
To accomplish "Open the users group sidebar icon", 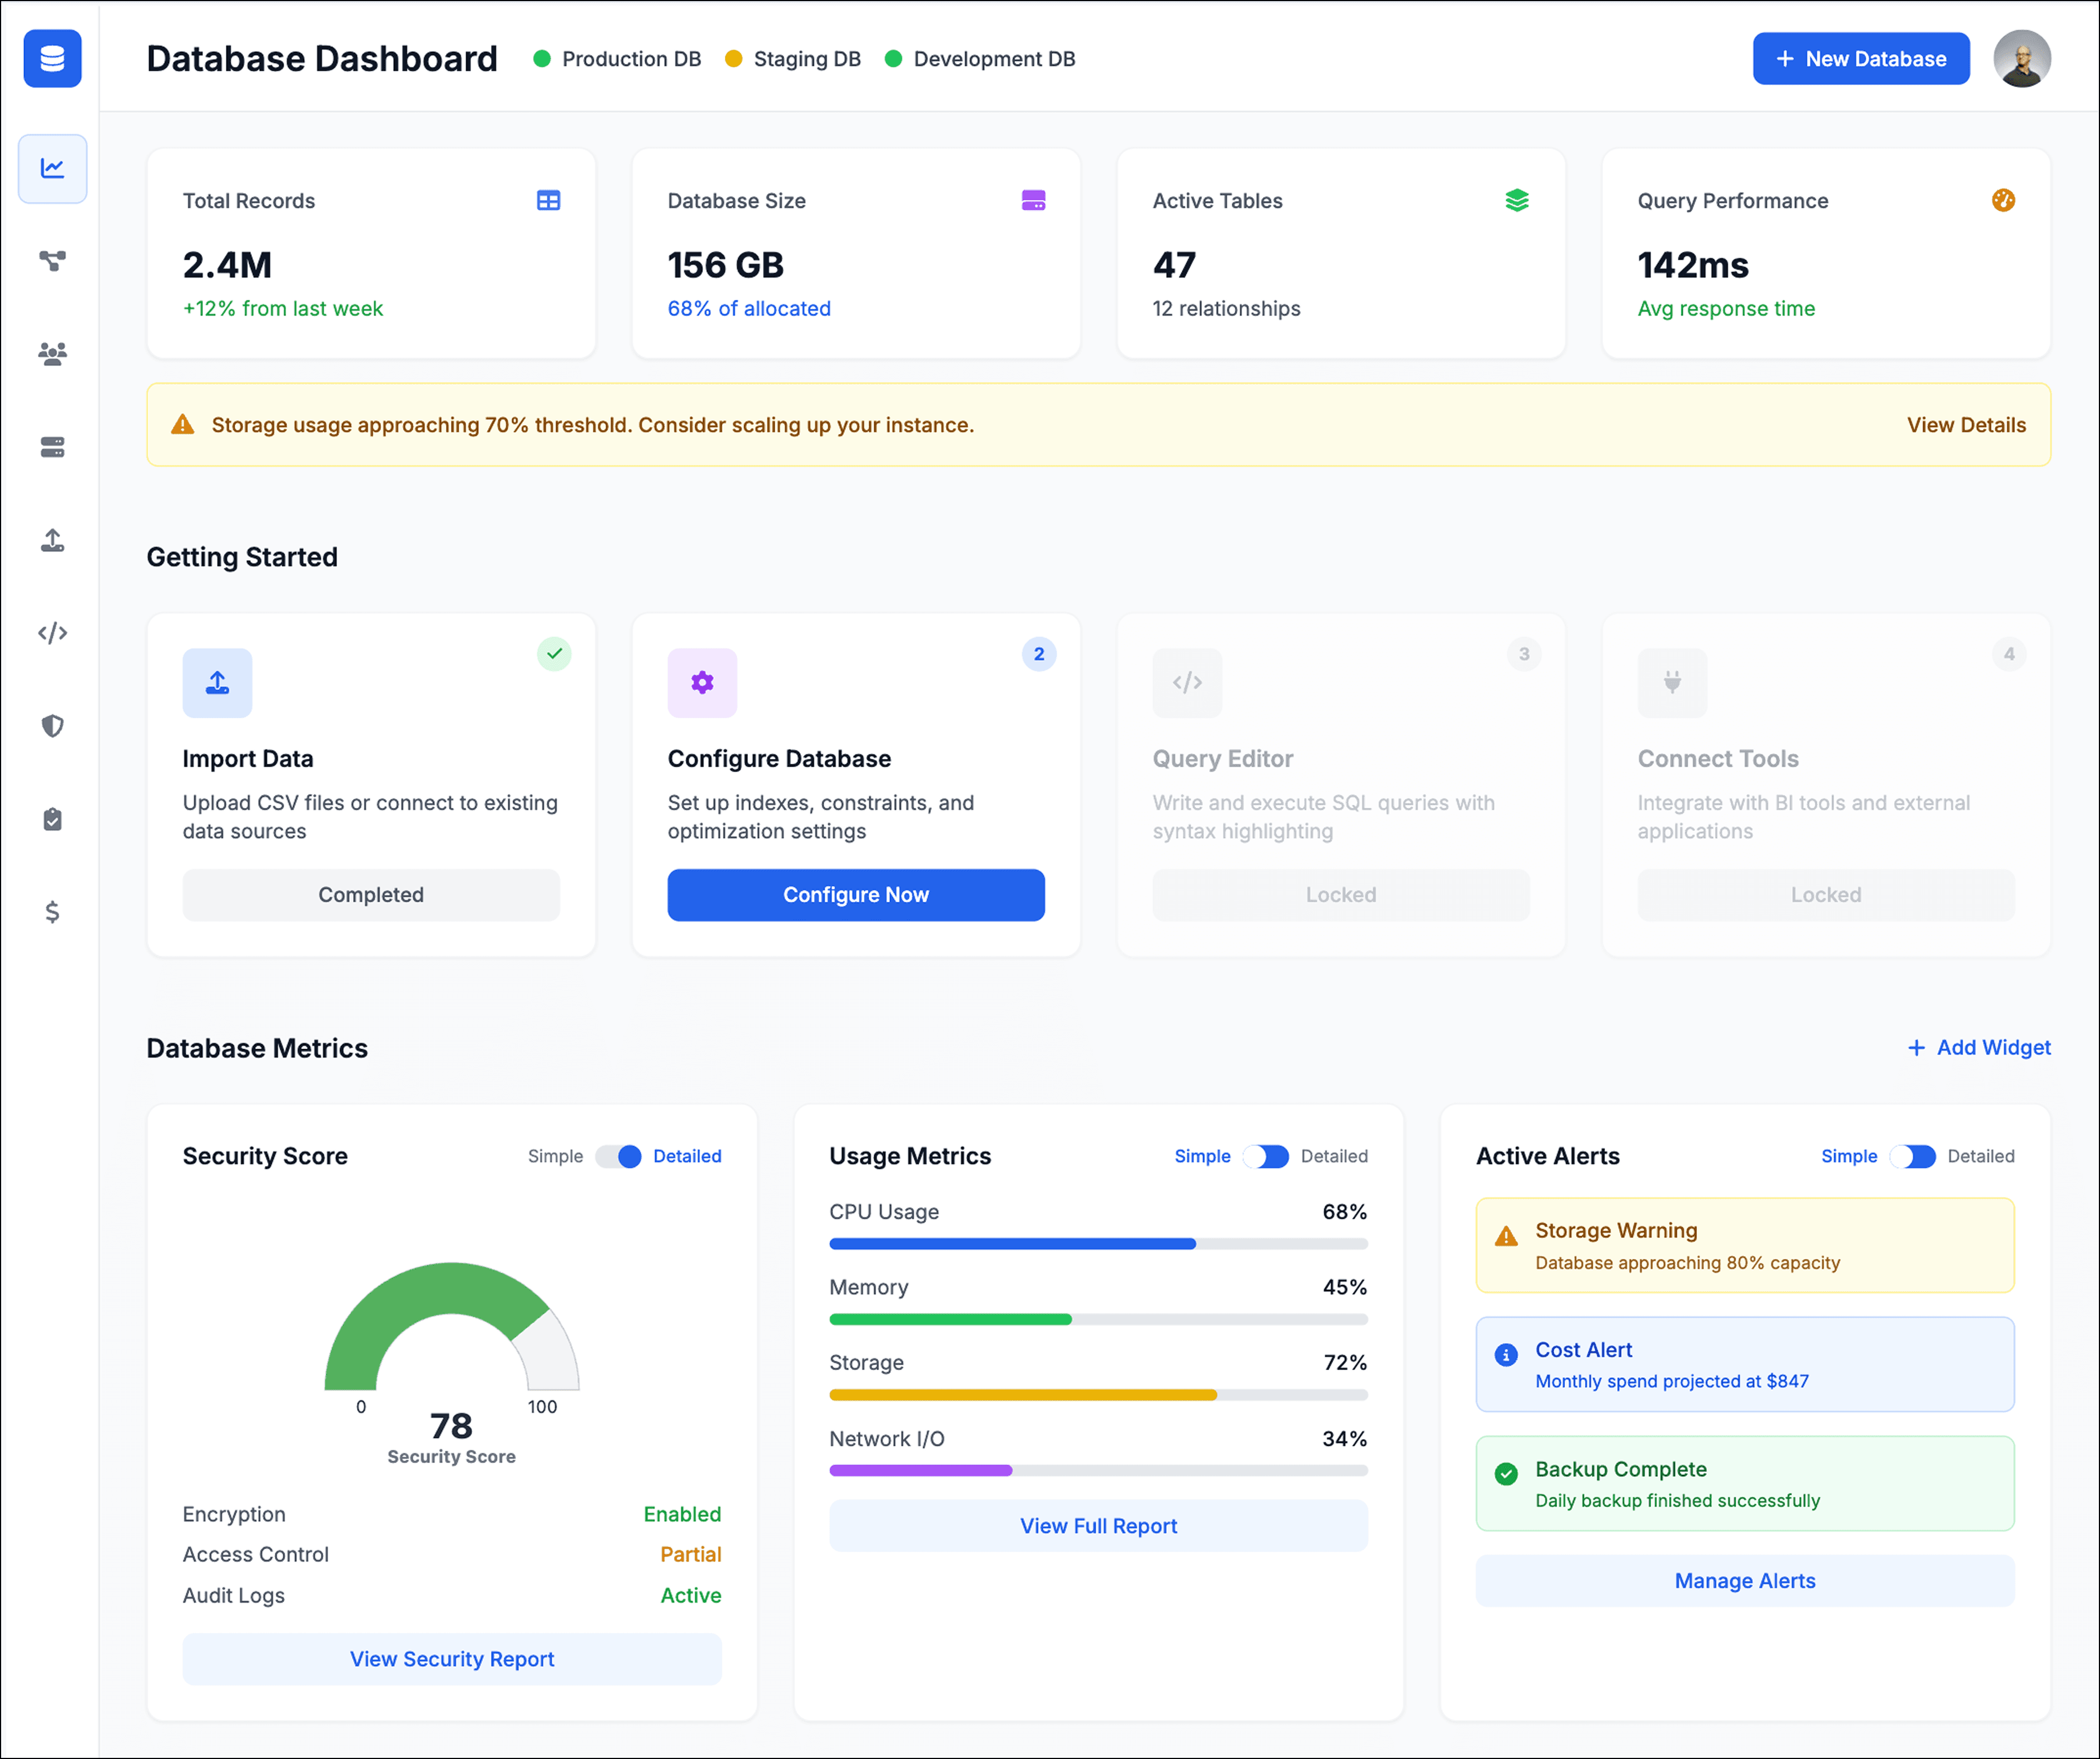I will coord(52,354).
